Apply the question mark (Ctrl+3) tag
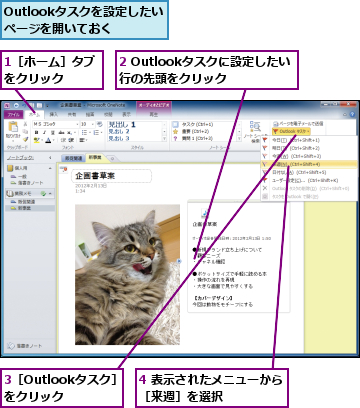Viewport: 360px width, 408px height. pos(193,138)
